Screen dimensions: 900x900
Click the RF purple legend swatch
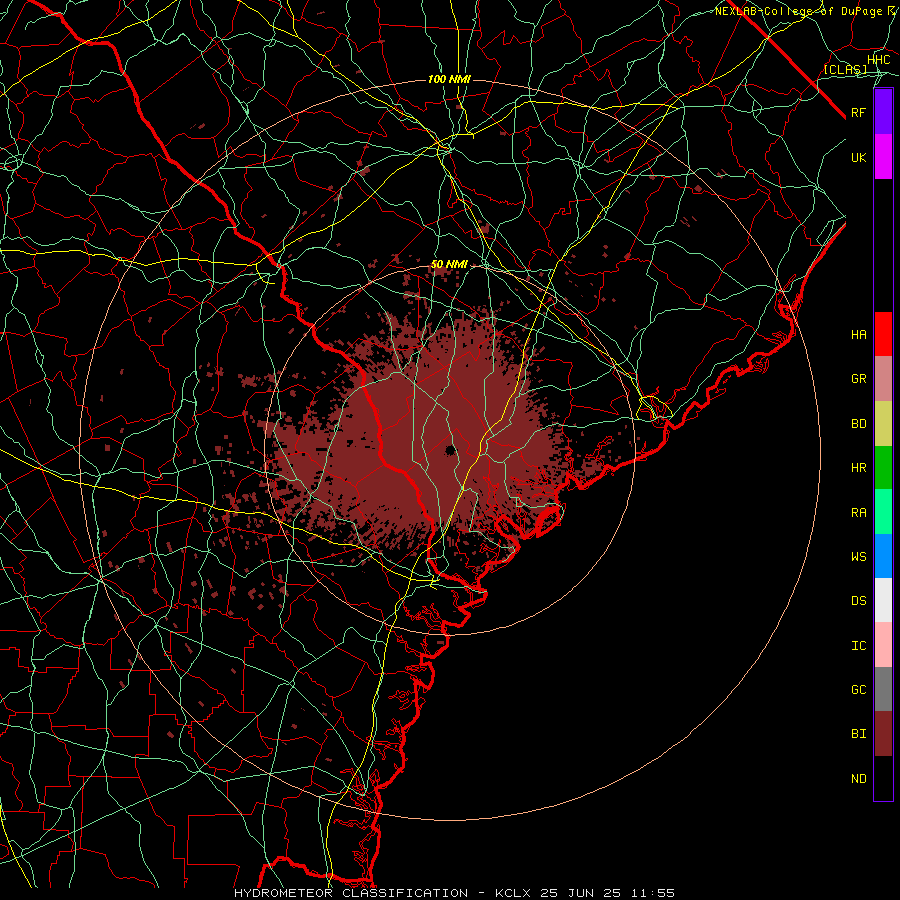point(883,112)
